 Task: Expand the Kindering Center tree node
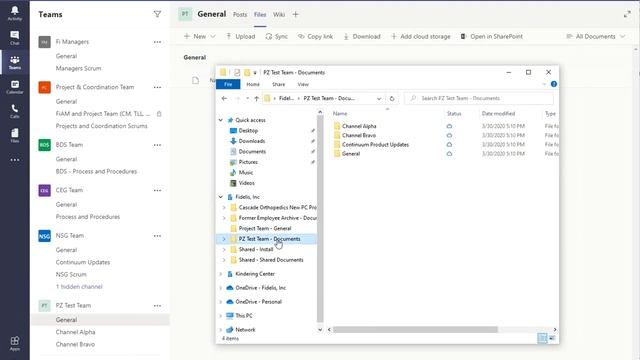pyautogui.click(x=221, y=274)
